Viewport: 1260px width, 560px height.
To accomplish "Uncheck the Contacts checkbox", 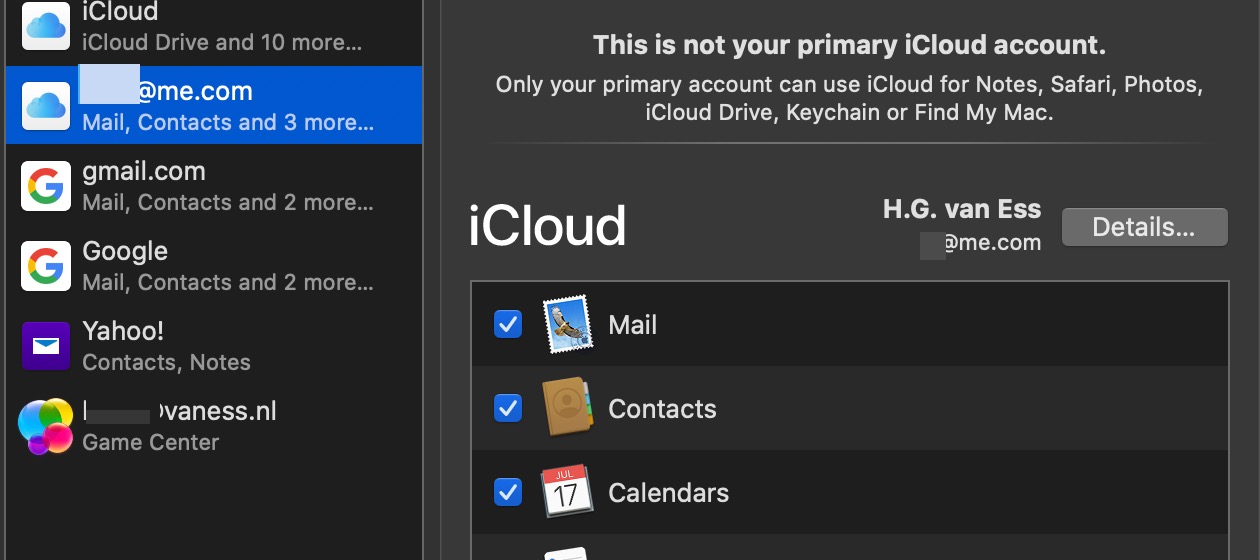I will point(508,408).
